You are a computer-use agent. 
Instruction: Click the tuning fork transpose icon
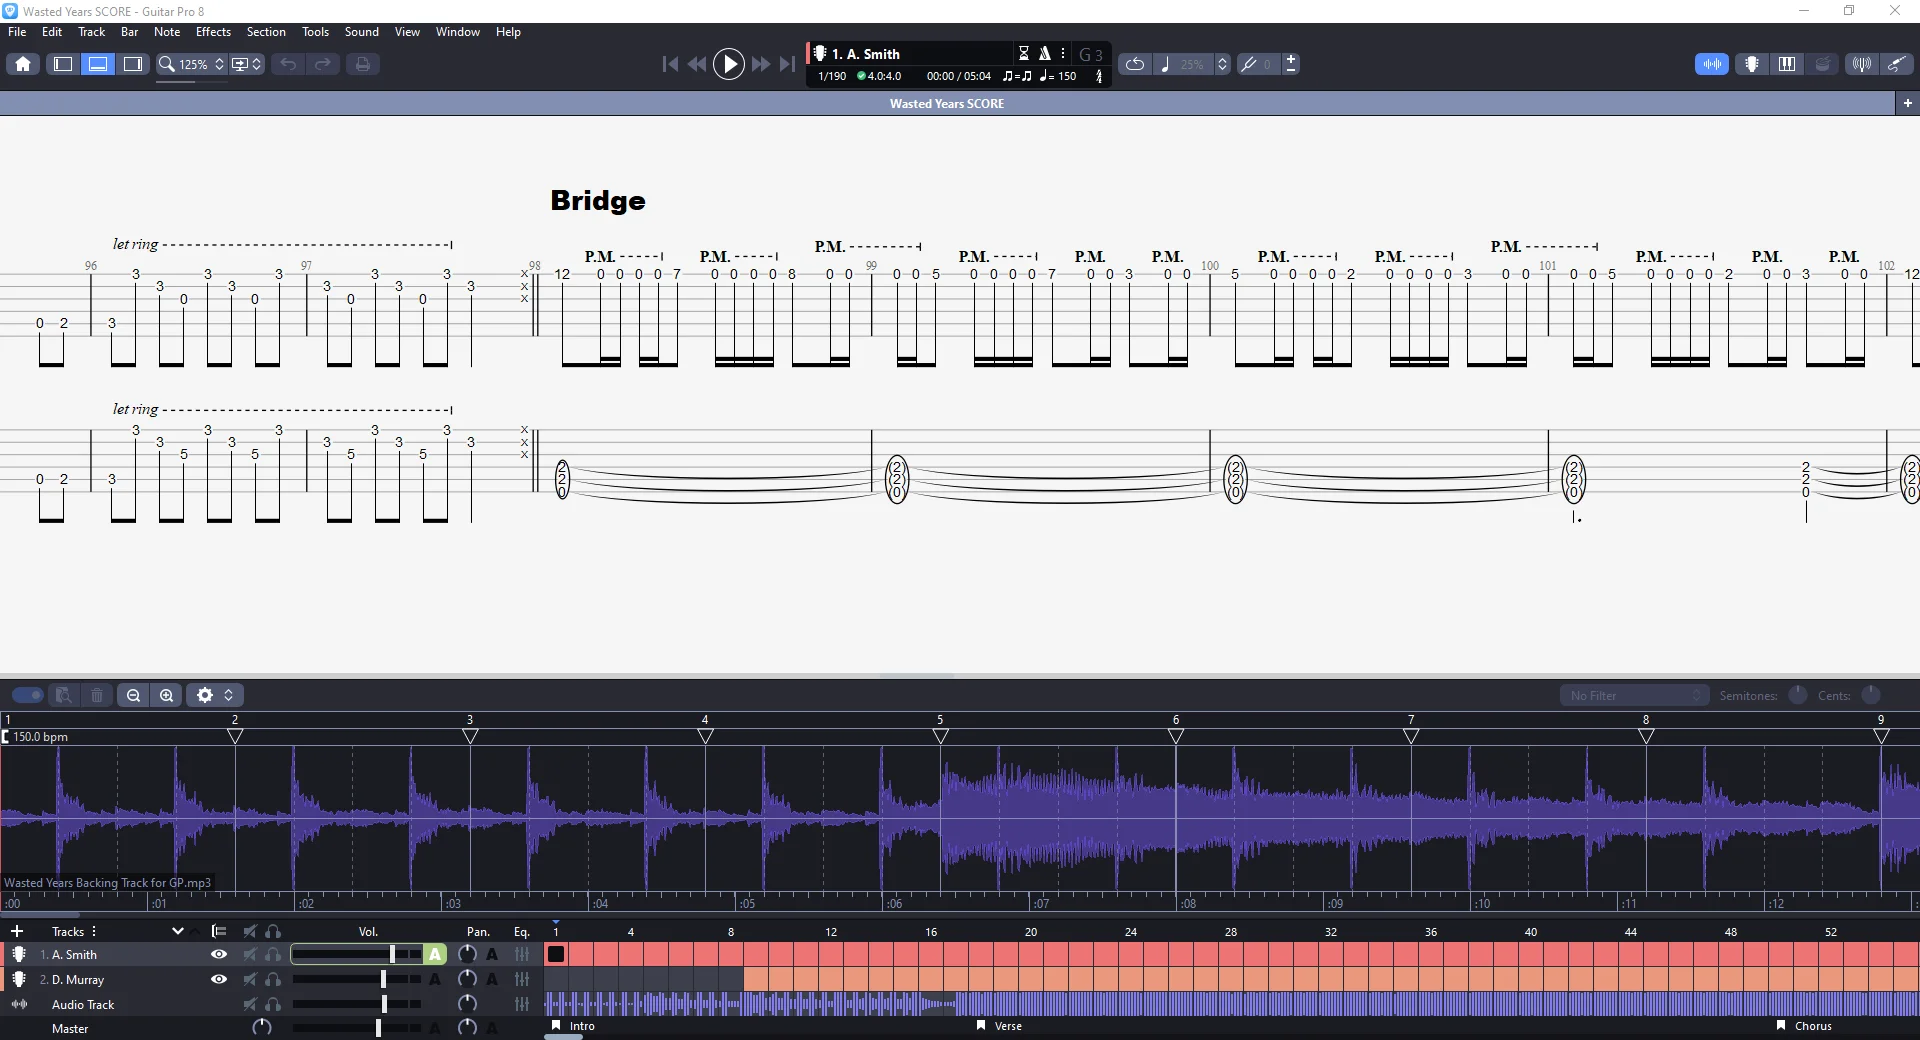pyautogui.click(x=1248, y=64)
